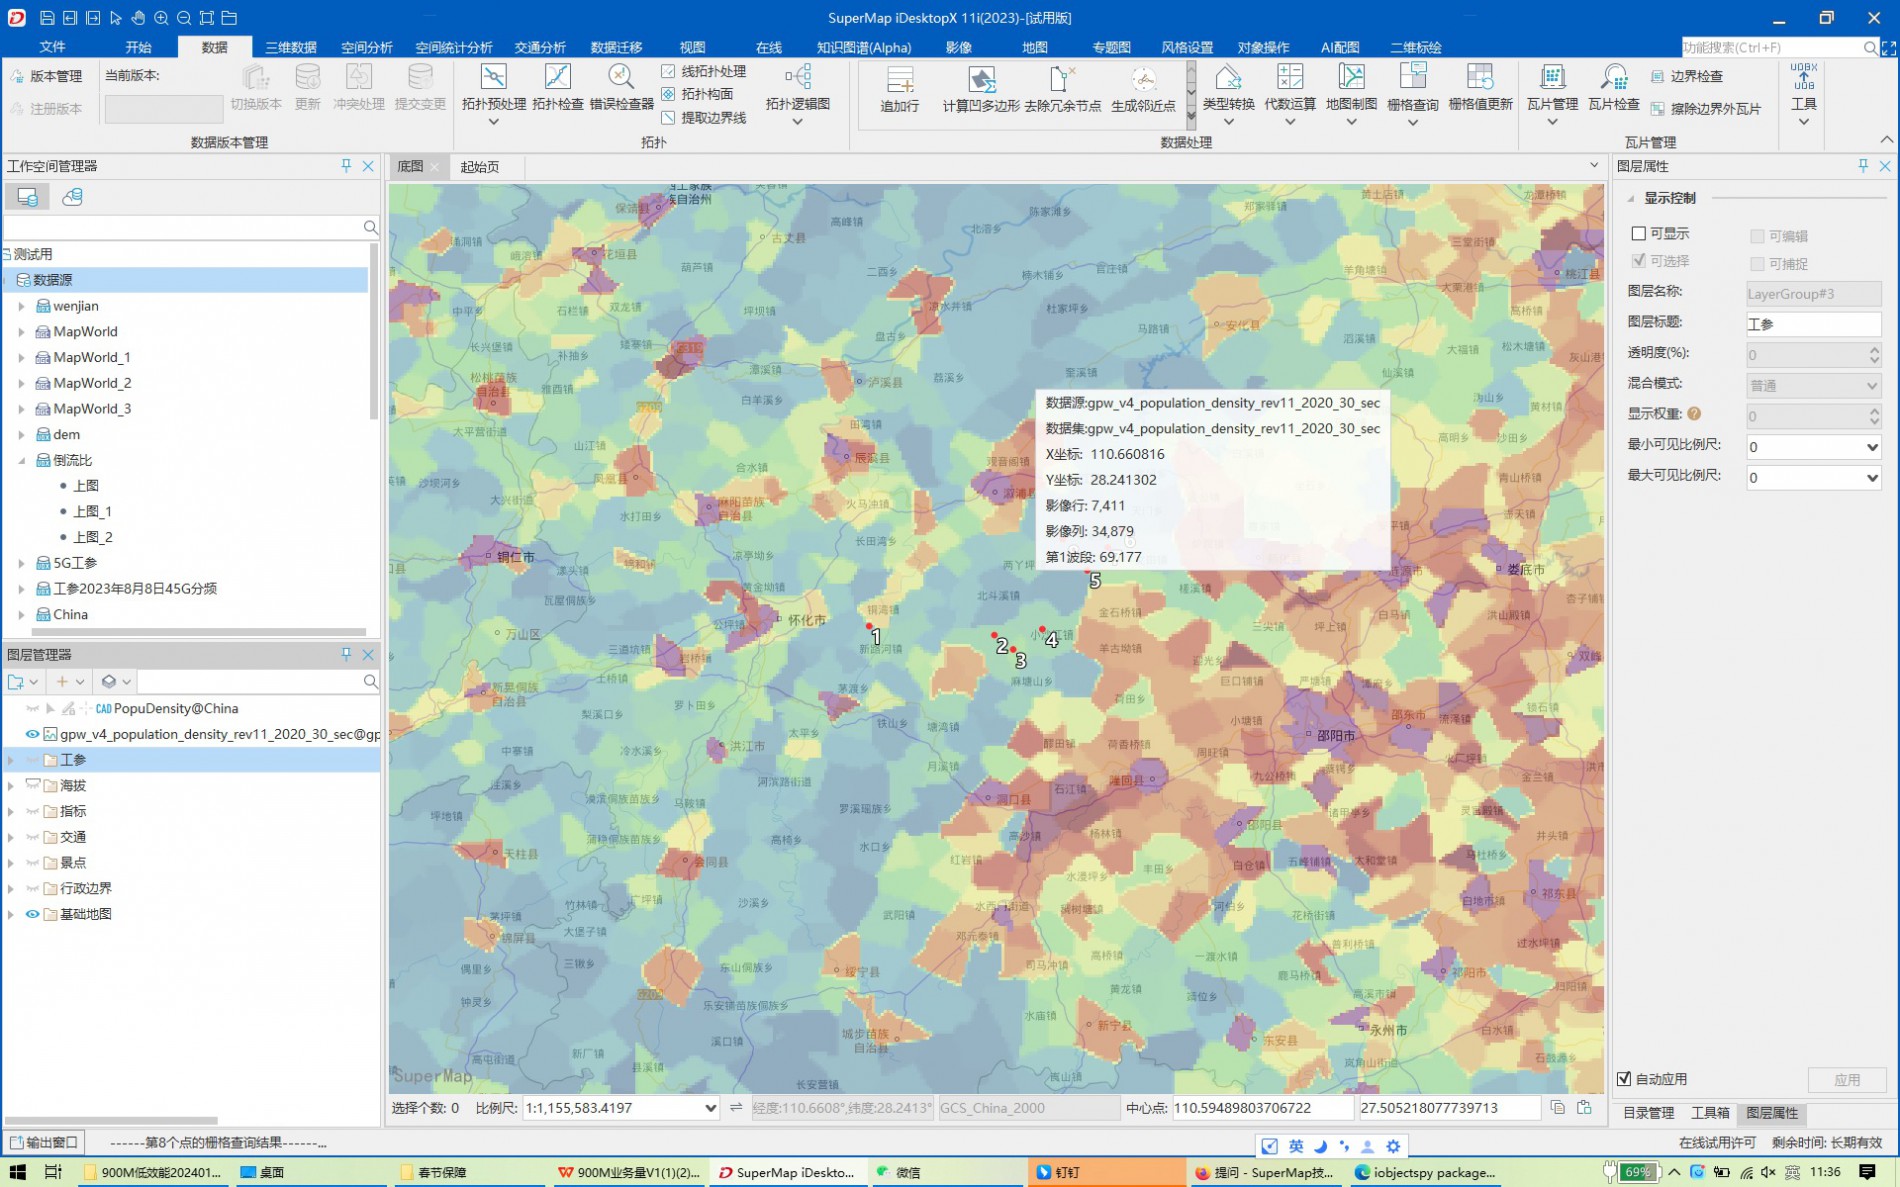Viewport: 1900px width, 1187px height.
Task: Click the 追加行 append rows tool
Action: [x=899, y=89]
